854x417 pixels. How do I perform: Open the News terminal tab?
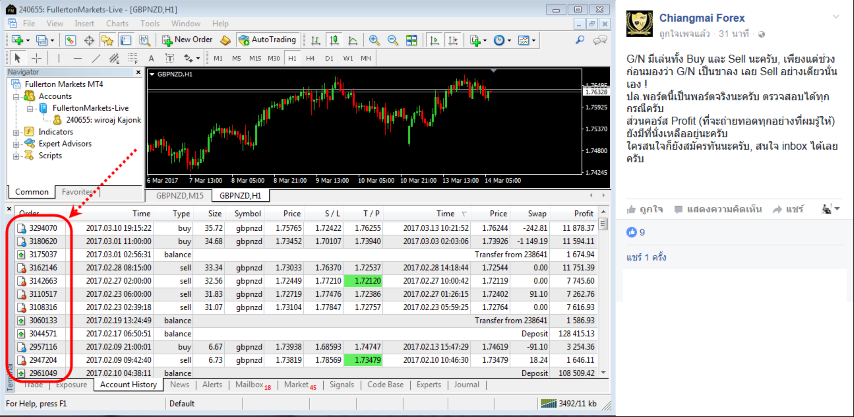[179, 384]
